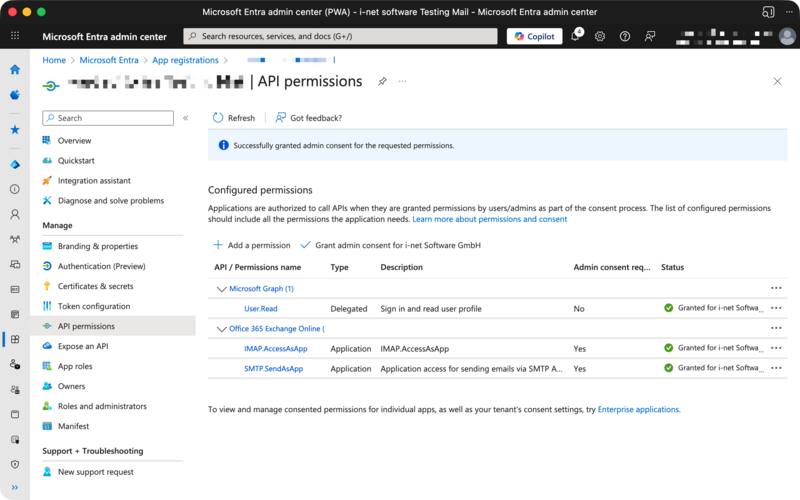Grant admin consent for i-net Software GmbH
This screenshot has height=500, width=800.
coord(390,245)
